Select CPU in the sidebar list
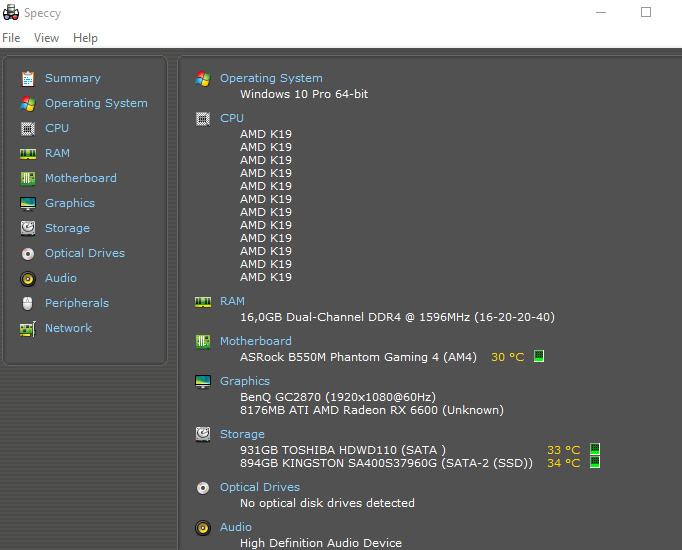 click(57, 128)
